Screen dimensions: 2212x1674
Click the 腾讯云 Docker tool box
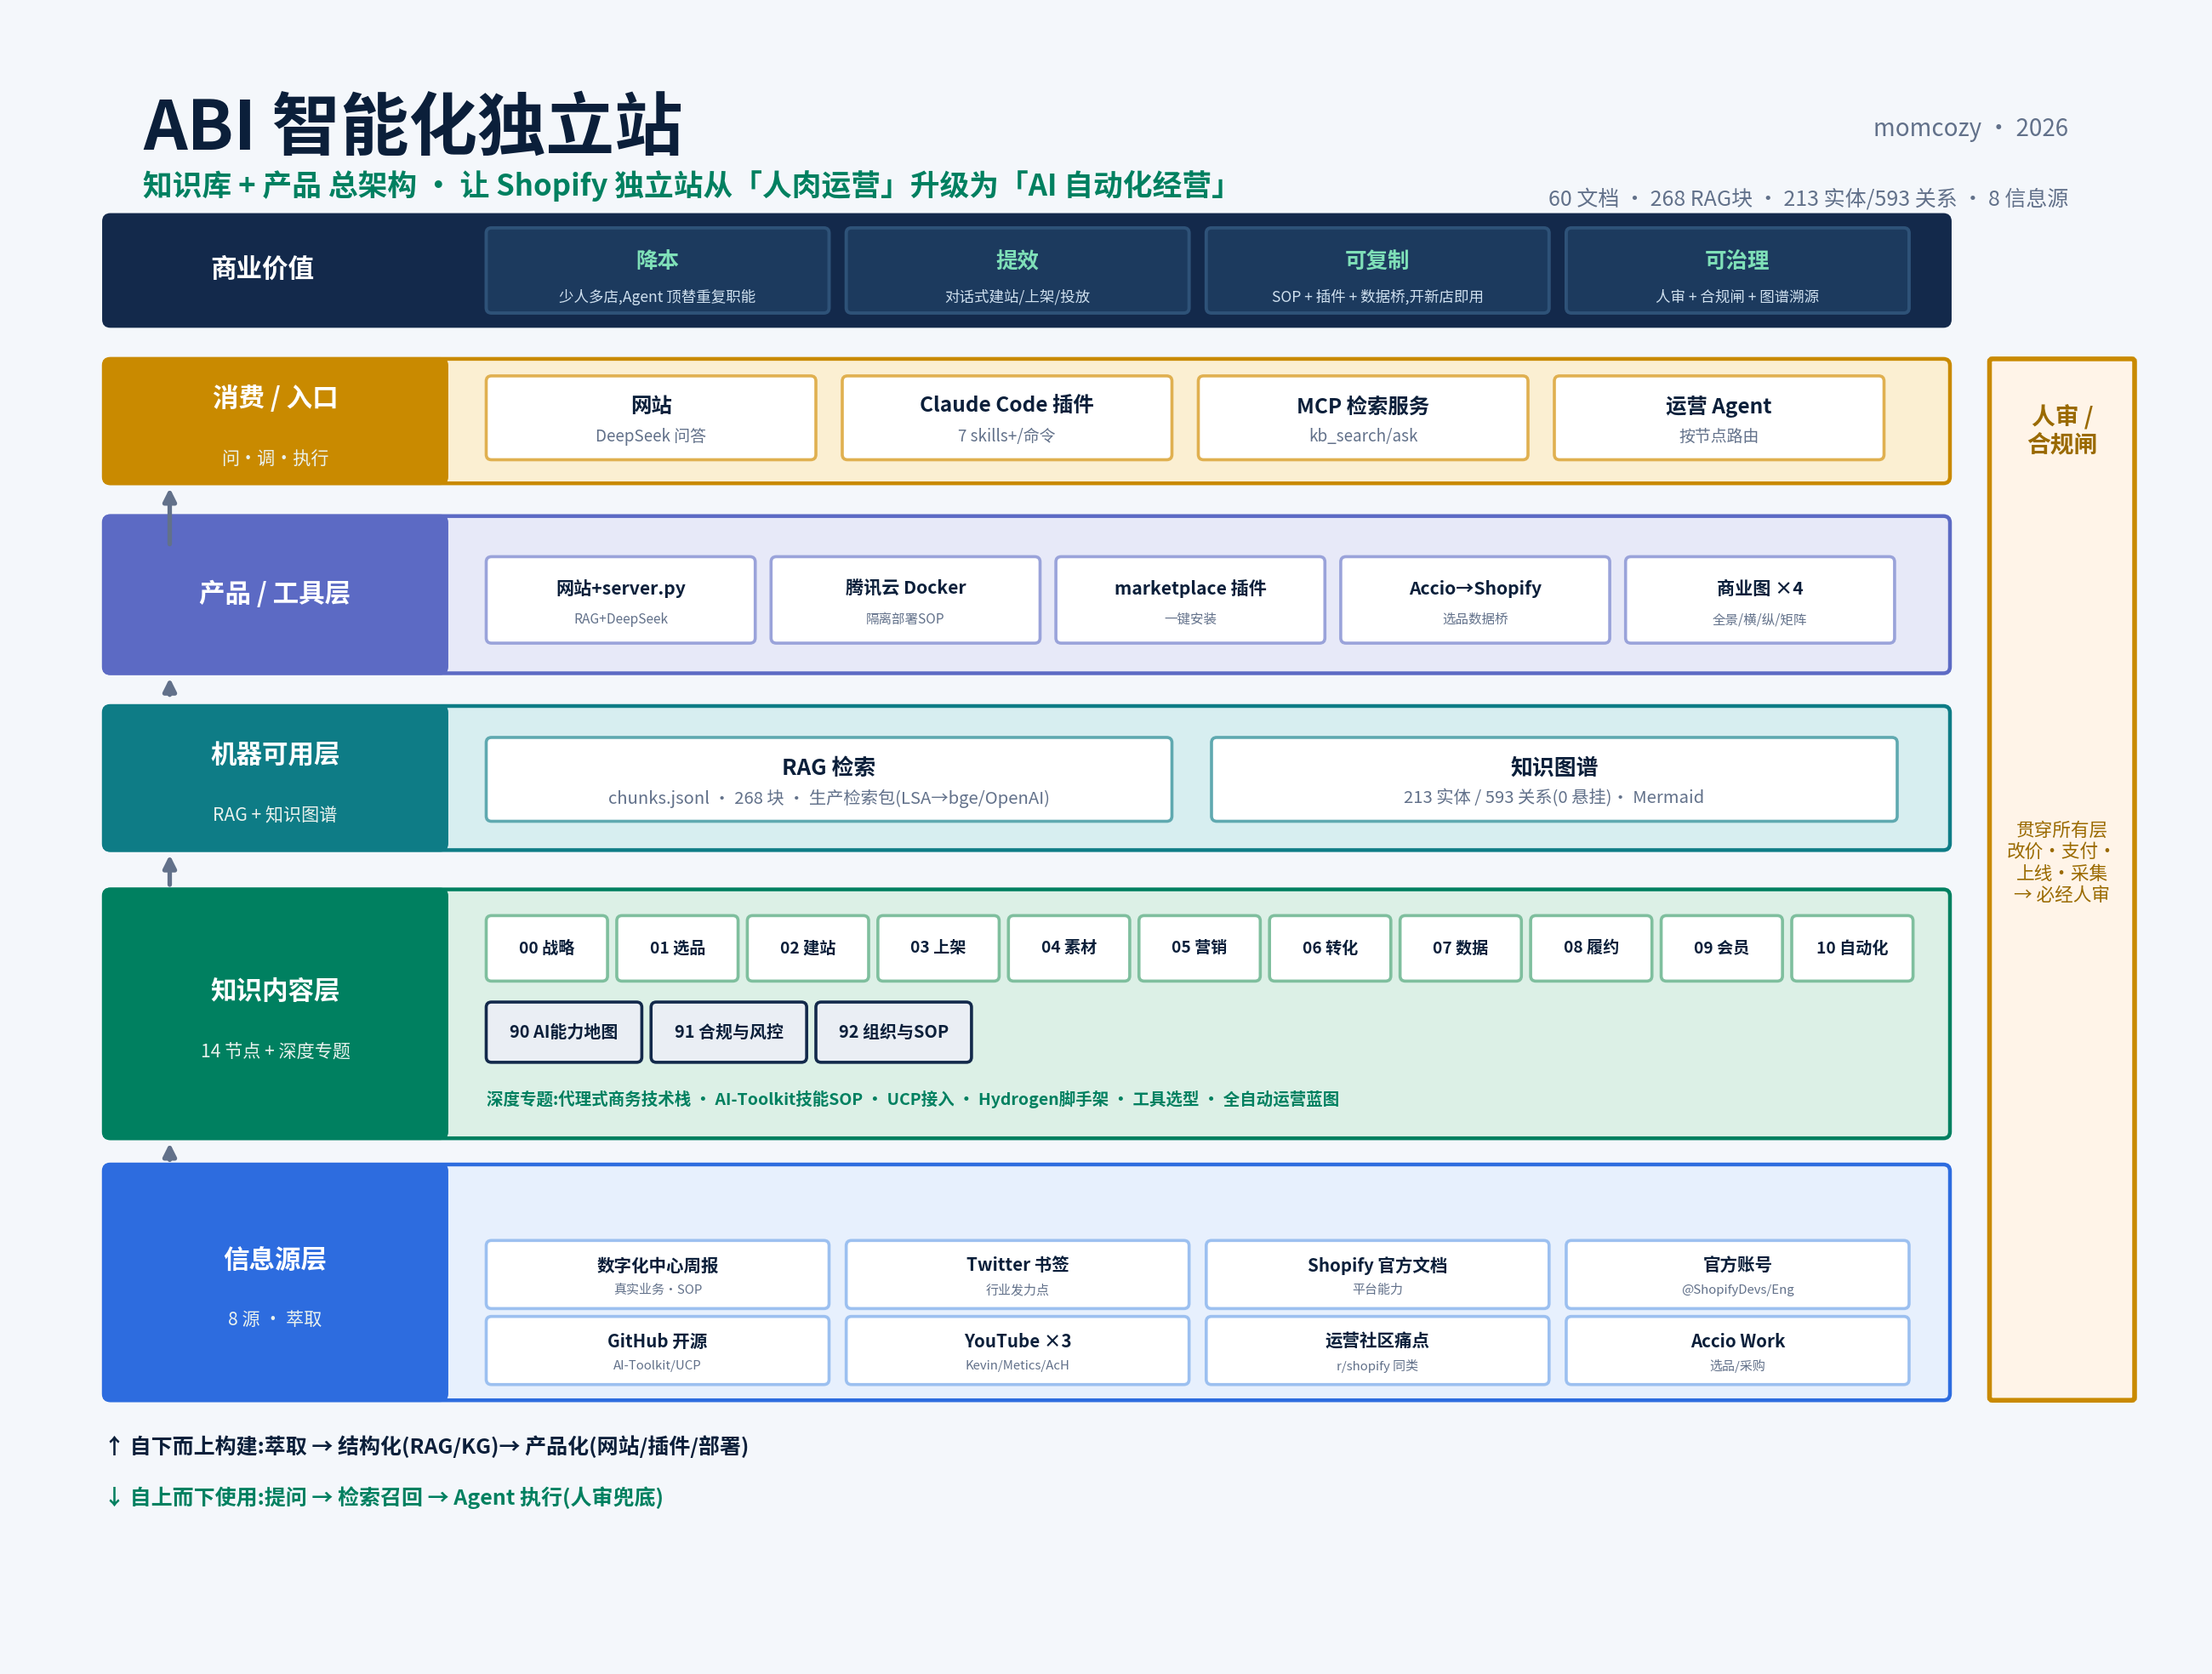coord(905,600)
